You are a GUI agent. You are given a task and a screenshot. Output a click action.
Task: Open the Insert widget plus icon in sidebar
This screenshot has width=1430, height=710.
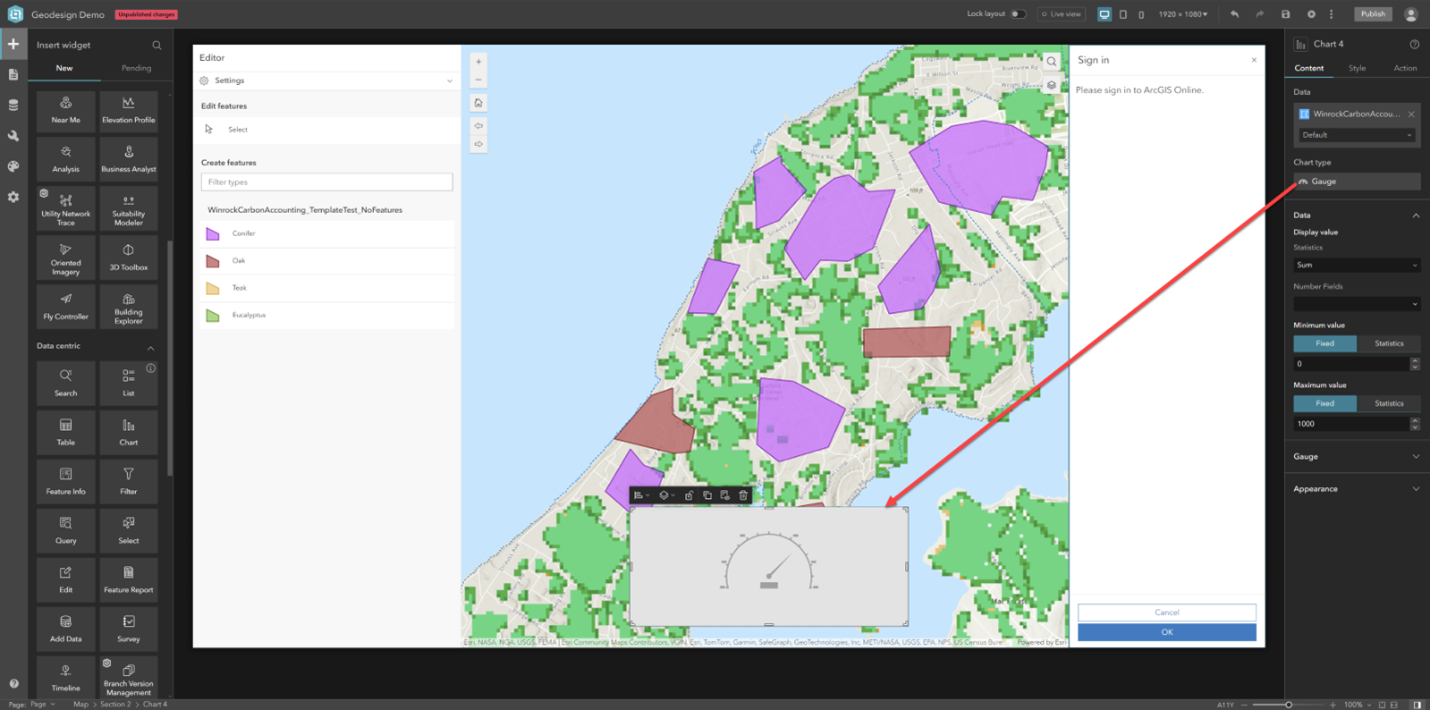coord(13,44)
